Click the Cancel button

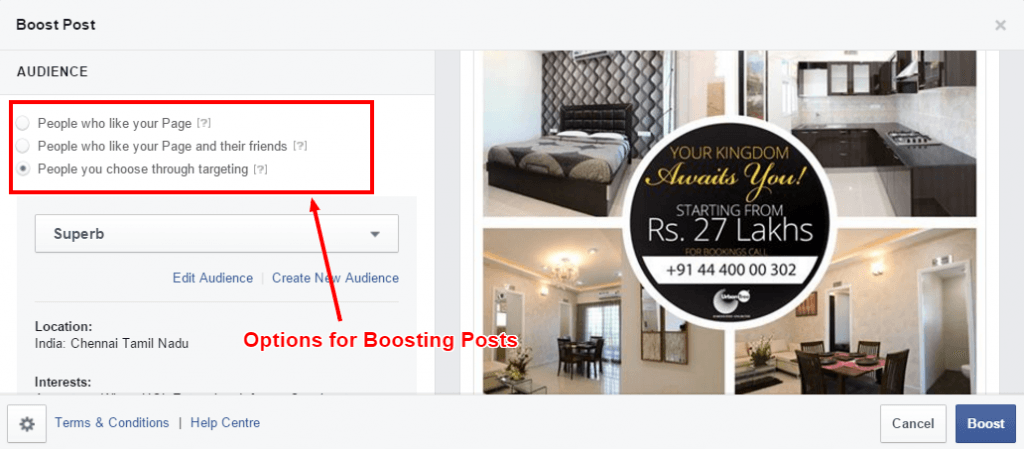click(912, 424)
